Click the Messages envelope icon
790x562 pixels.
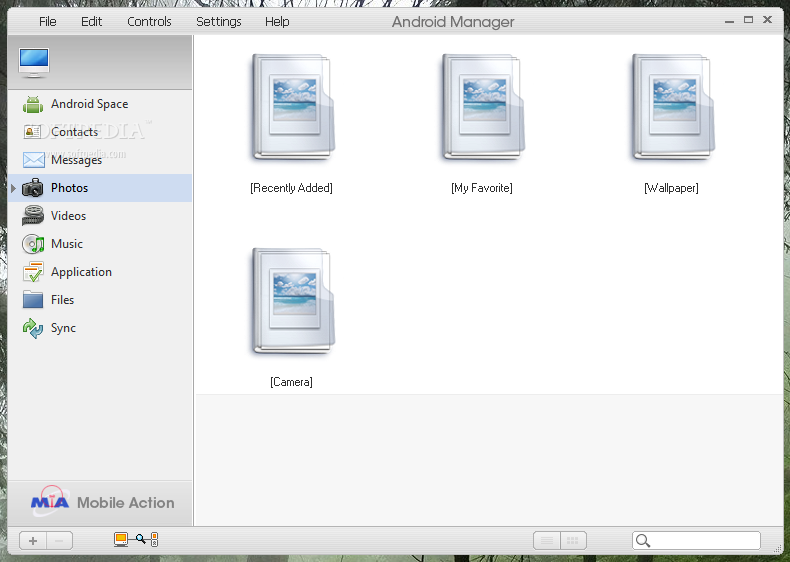click(x=33, y=160)
